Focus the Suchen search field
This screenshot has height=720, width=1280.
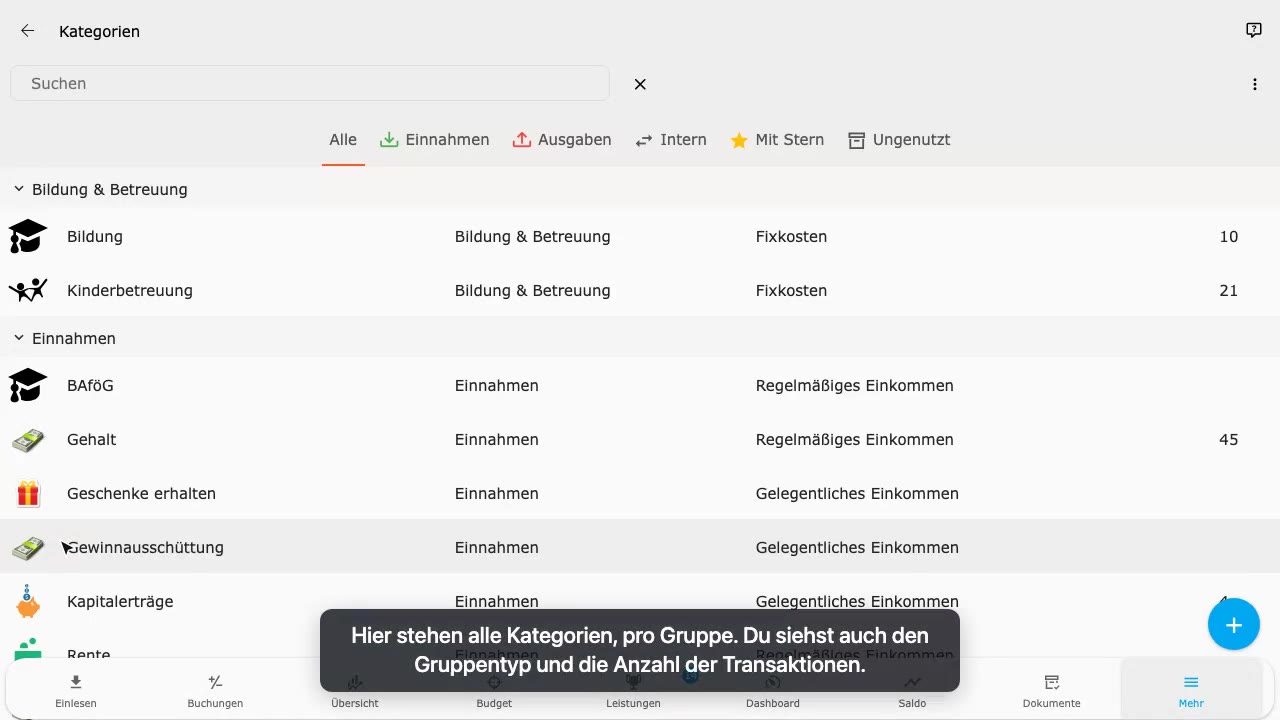(x=310, y=84)
